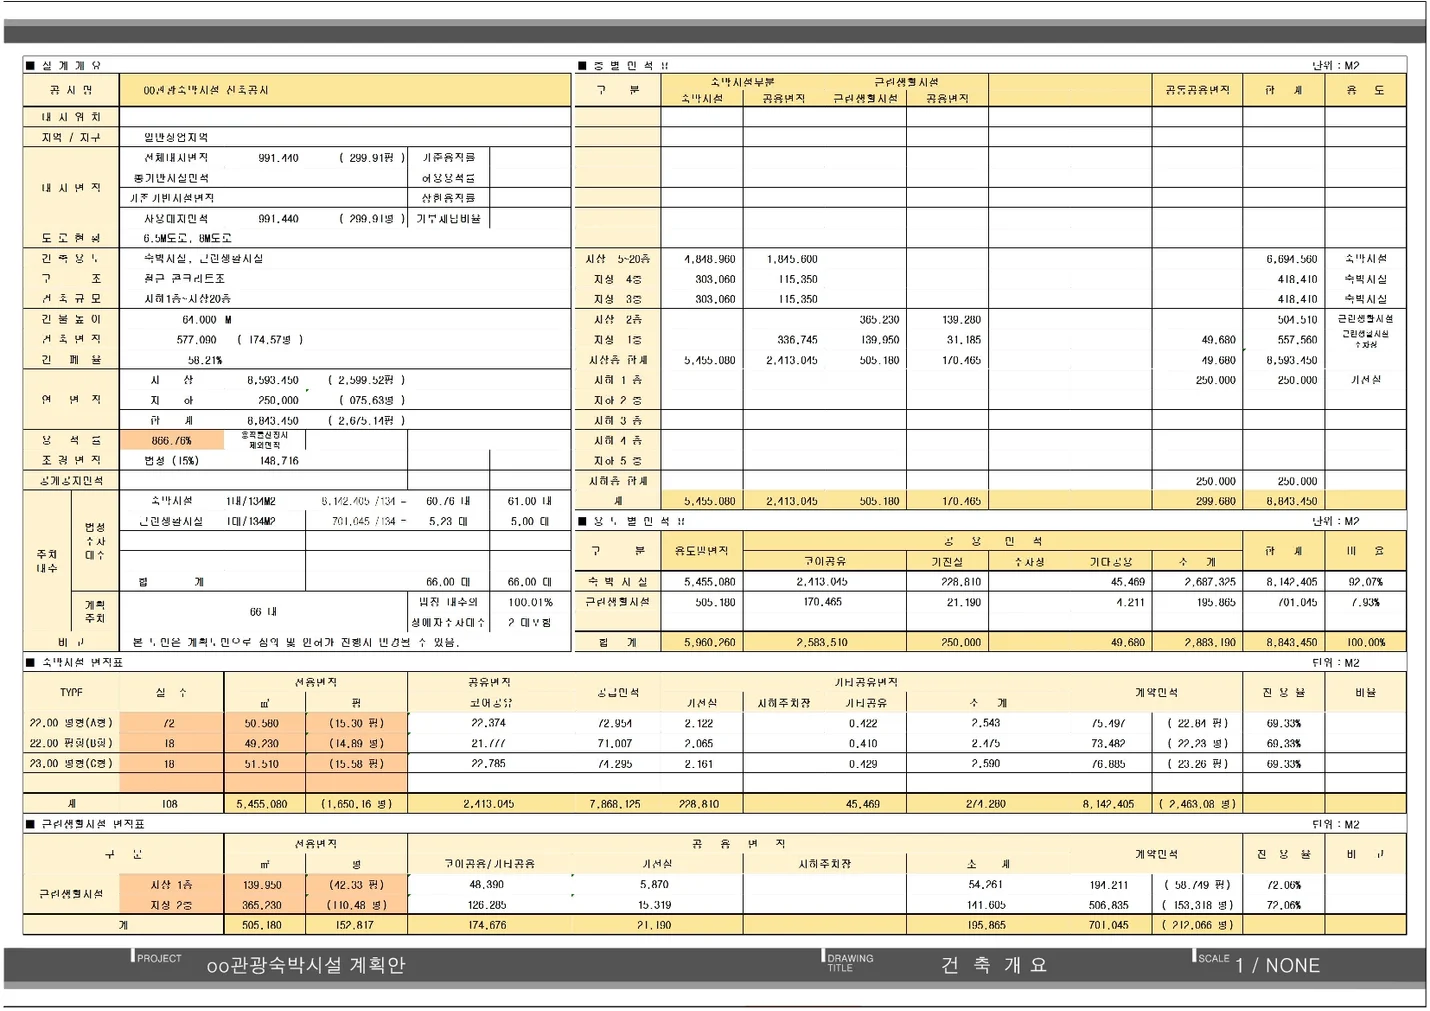Viewport: 1430px width, 1011px height.
Task: Click the subtotal value 274.280
Action: click(x=986, y=804)
